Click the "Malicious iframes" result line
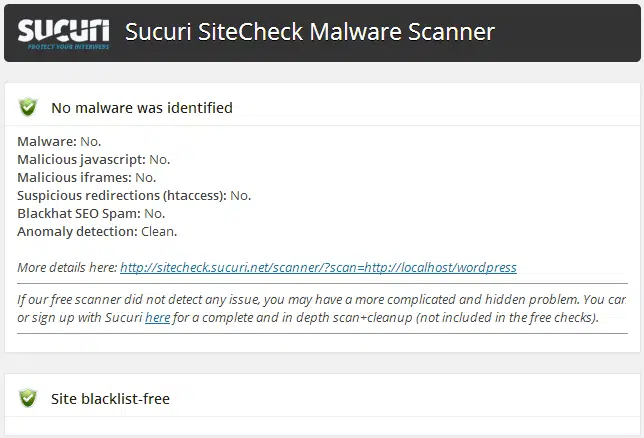The image size is (644, 438). coord(86,177)
